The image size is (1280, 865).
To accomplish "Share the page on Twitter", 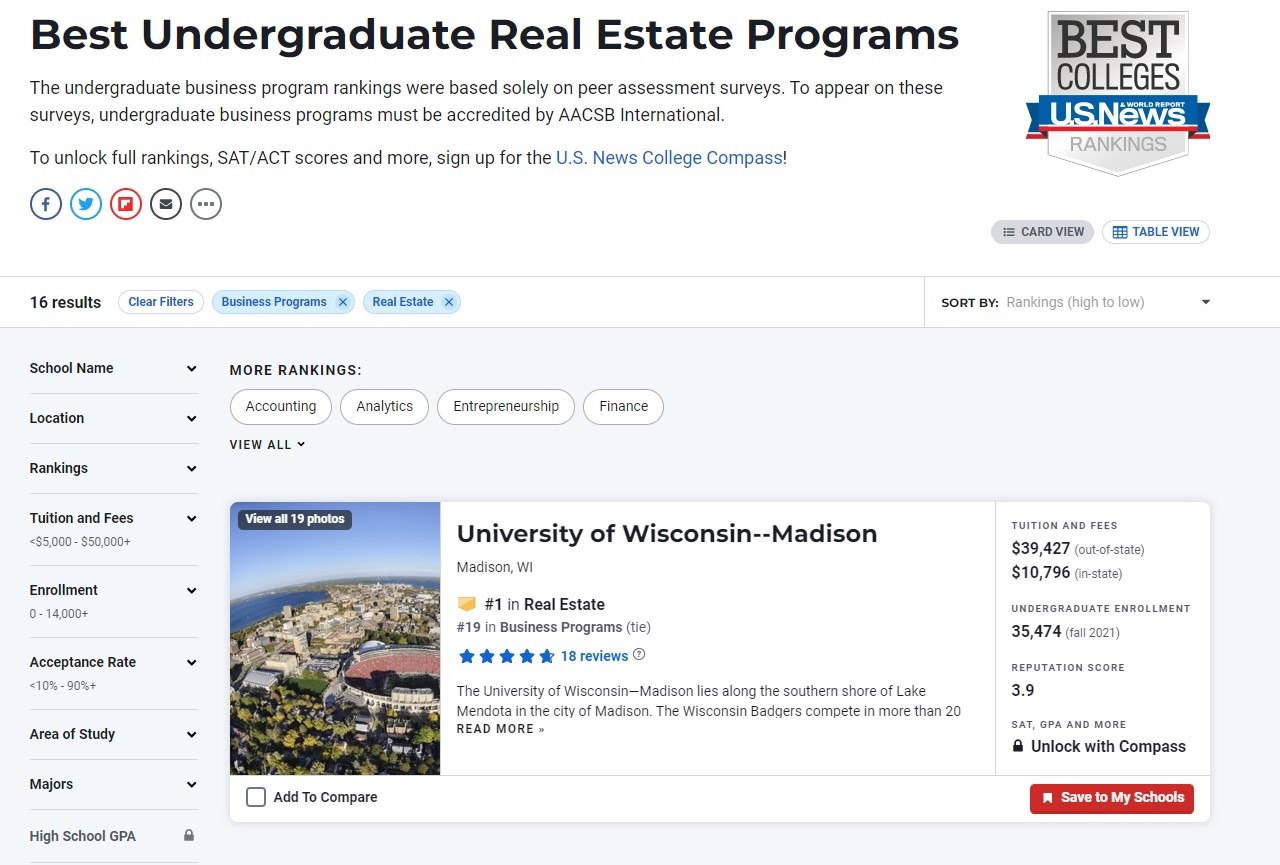I will [85, 204].
